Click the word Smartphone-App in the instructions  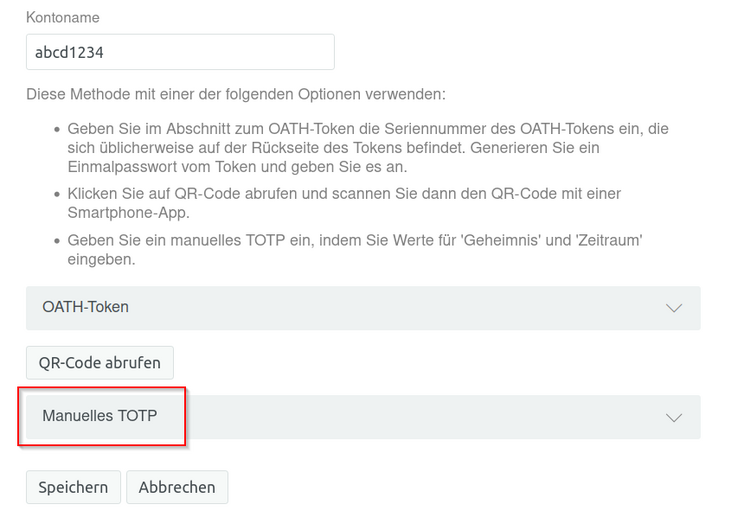point(127,212)
